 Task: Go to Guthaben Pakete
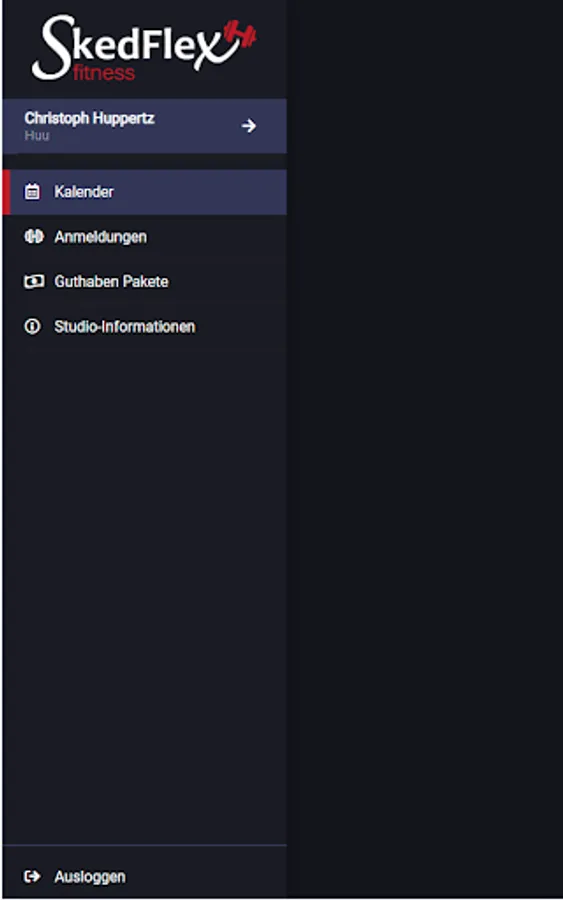pos(145,281)
